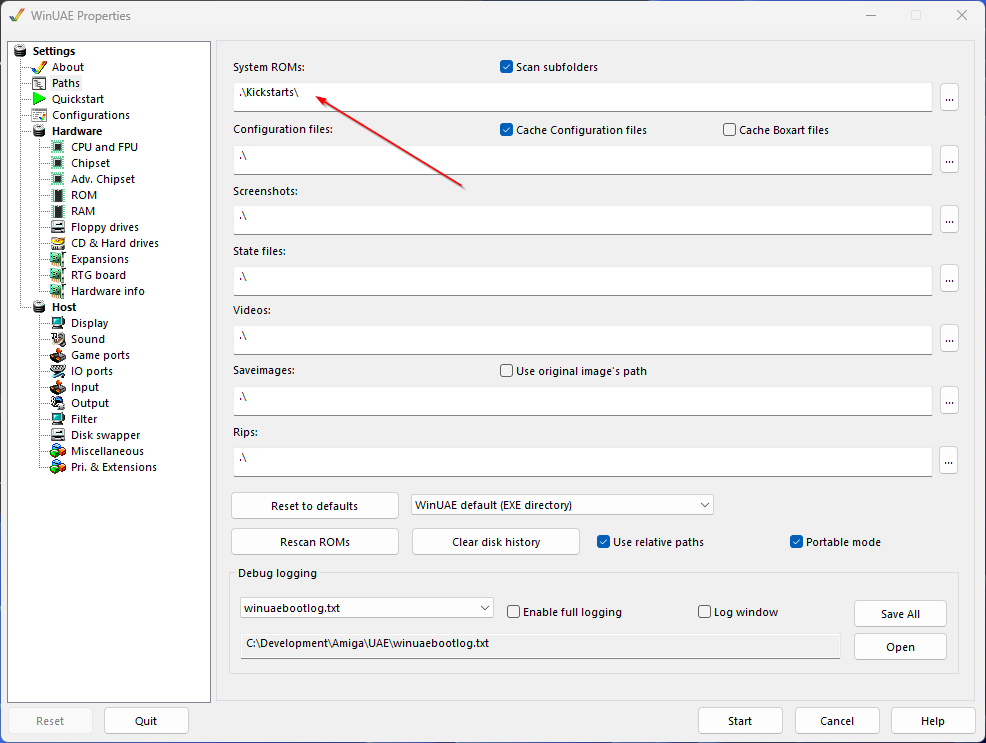Screen dimensions: 986x743
Task: Click the Floppy drives icon
Action: tap(58, 227)
